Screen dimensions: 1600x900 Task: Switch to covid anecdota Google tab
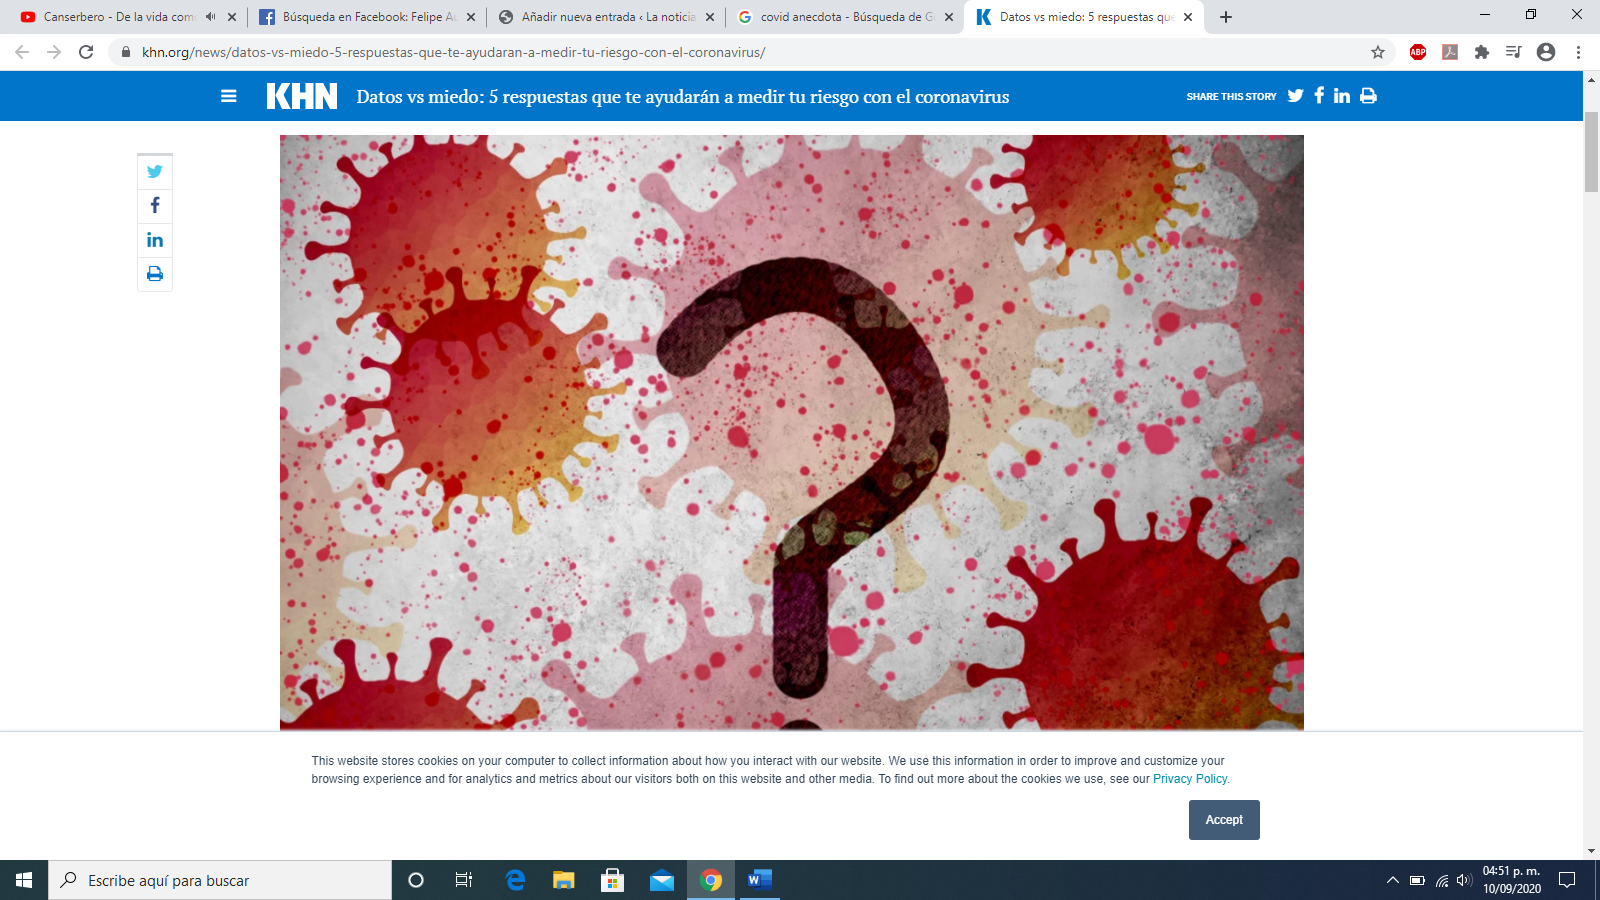840,17
